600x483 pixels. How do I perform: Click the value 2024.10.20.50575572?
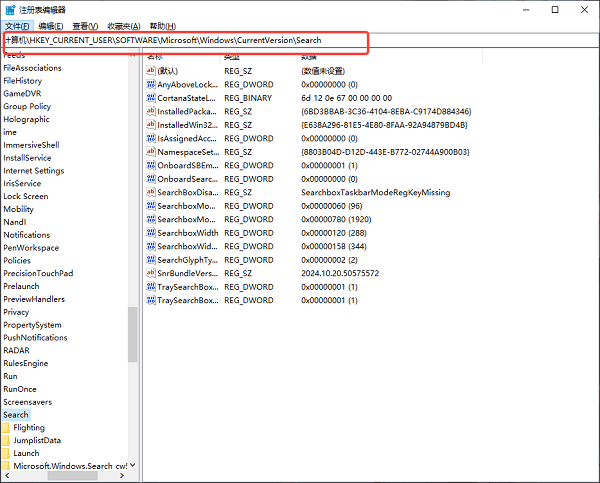pyautogui.click(x=340, y=273)
